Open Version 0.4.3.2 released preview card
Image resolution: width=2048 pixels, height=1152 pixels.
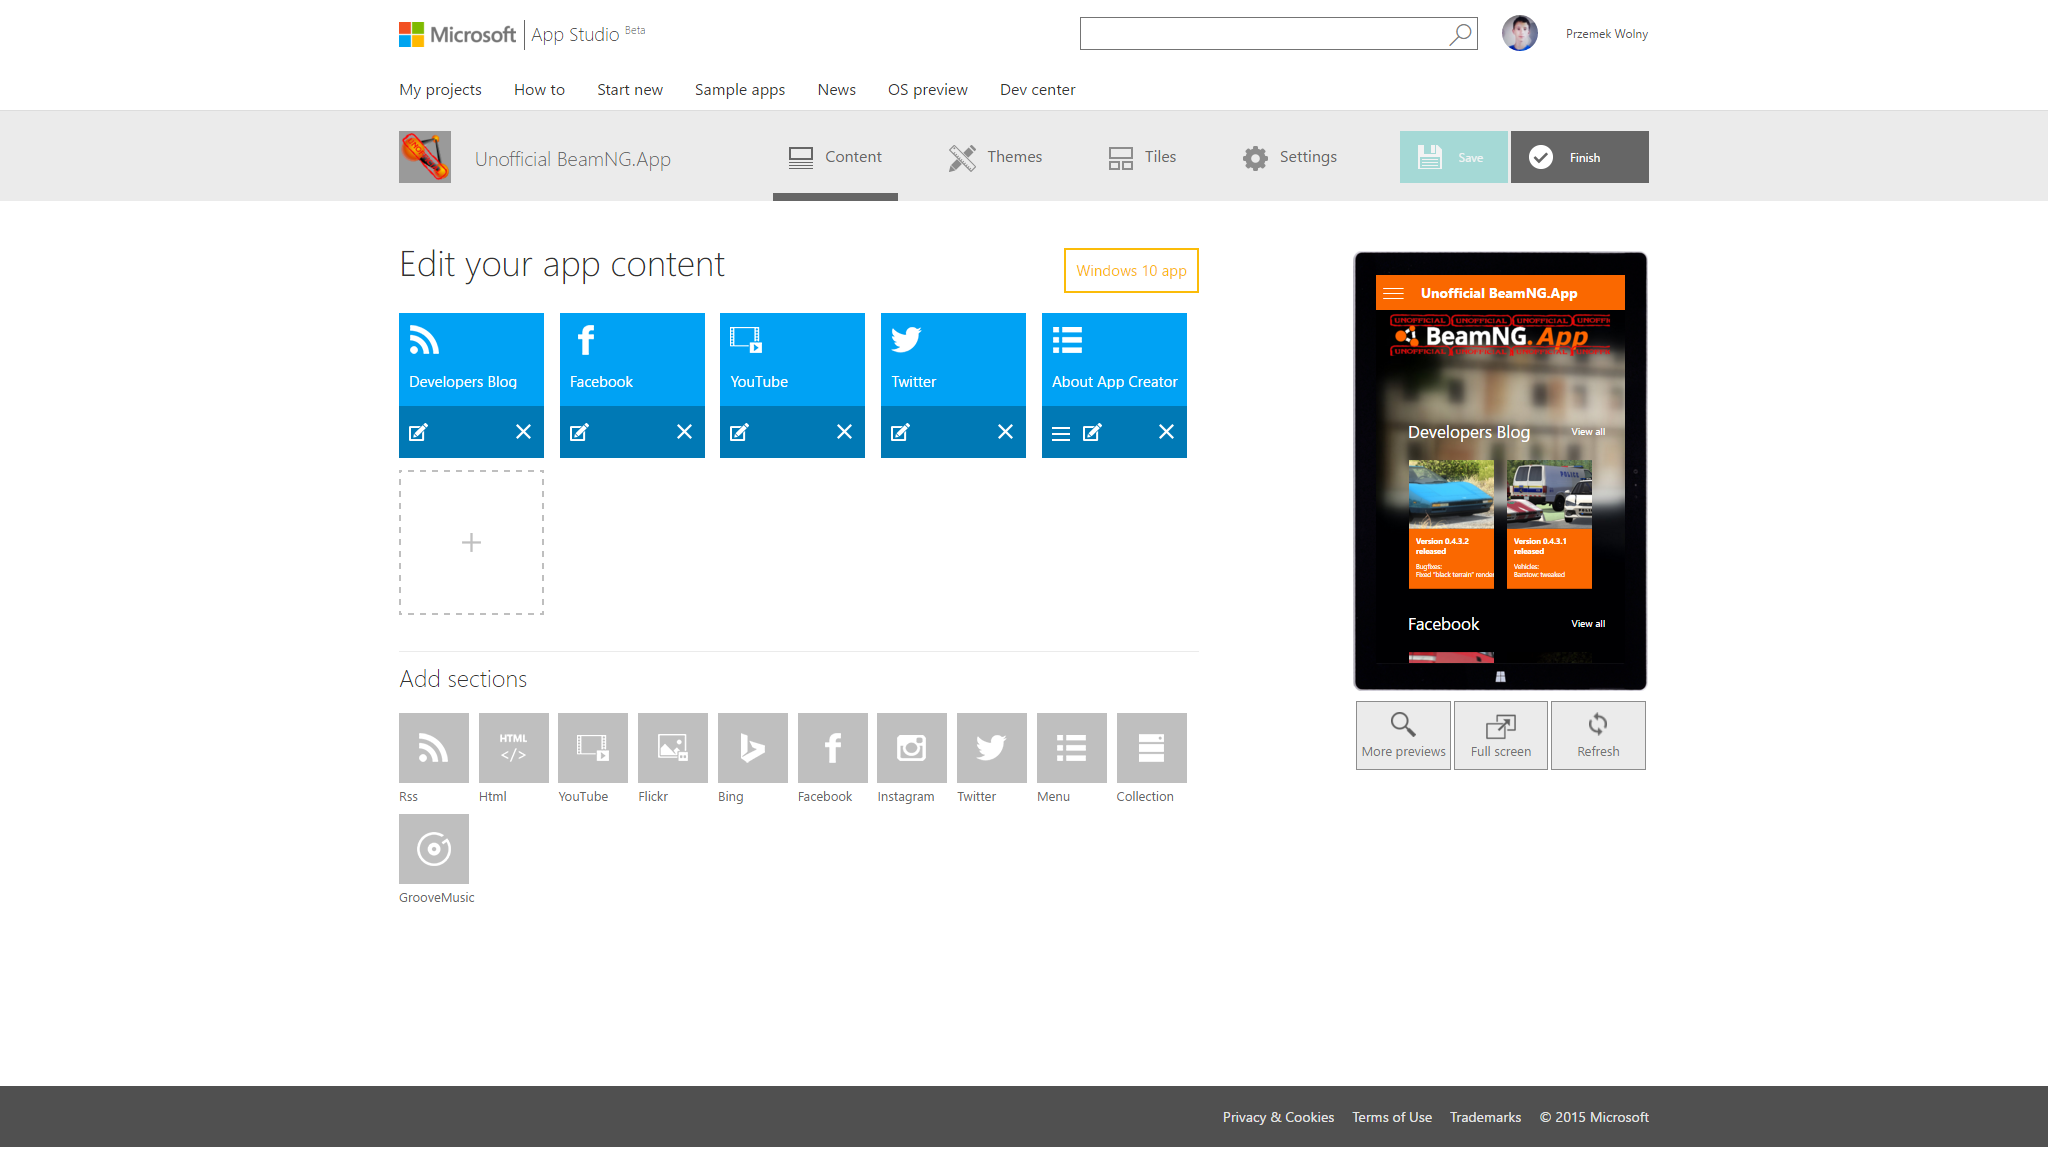click(x=1451, y=524)
